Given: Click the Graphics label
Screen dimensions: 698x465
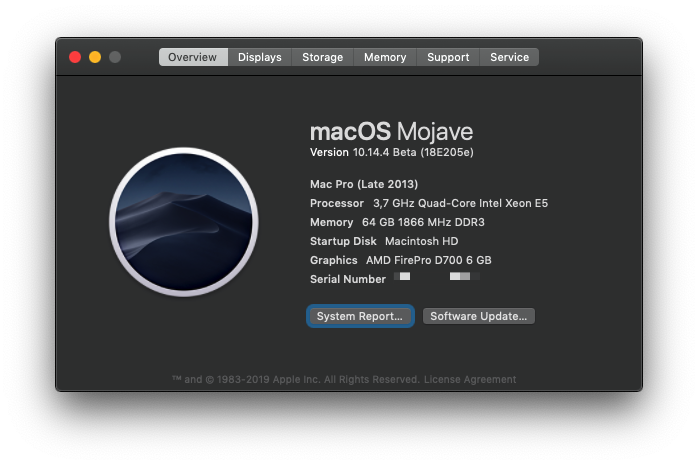Looking at the screenshot, I should click(x=333, y=260).
